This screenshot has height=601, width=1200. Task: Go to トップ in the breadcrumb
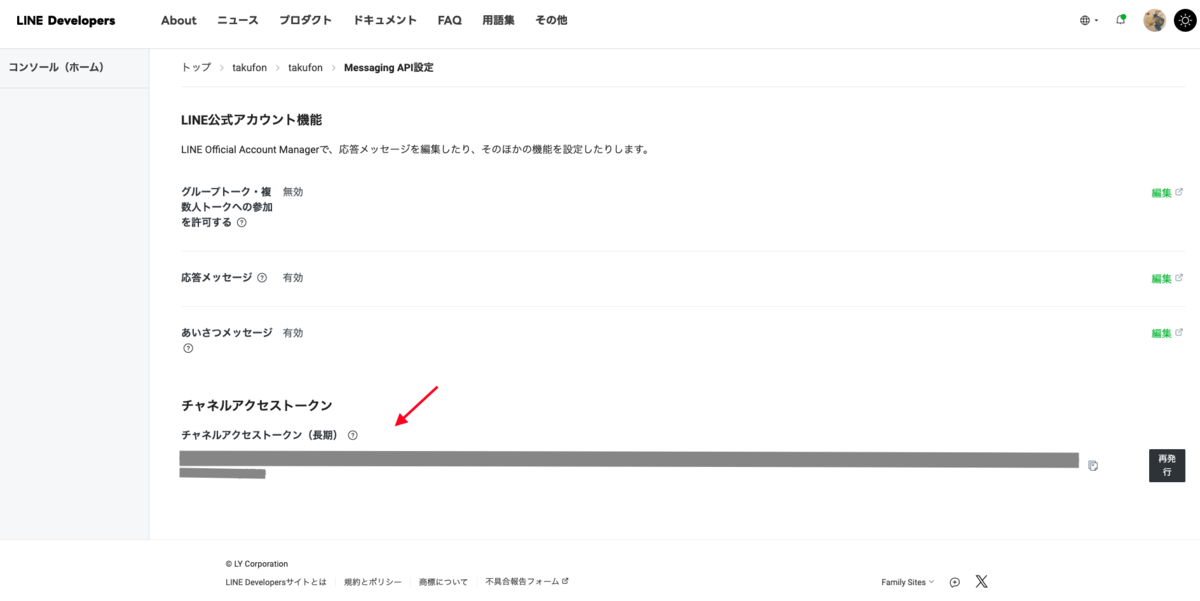click(x=196, y=67)
